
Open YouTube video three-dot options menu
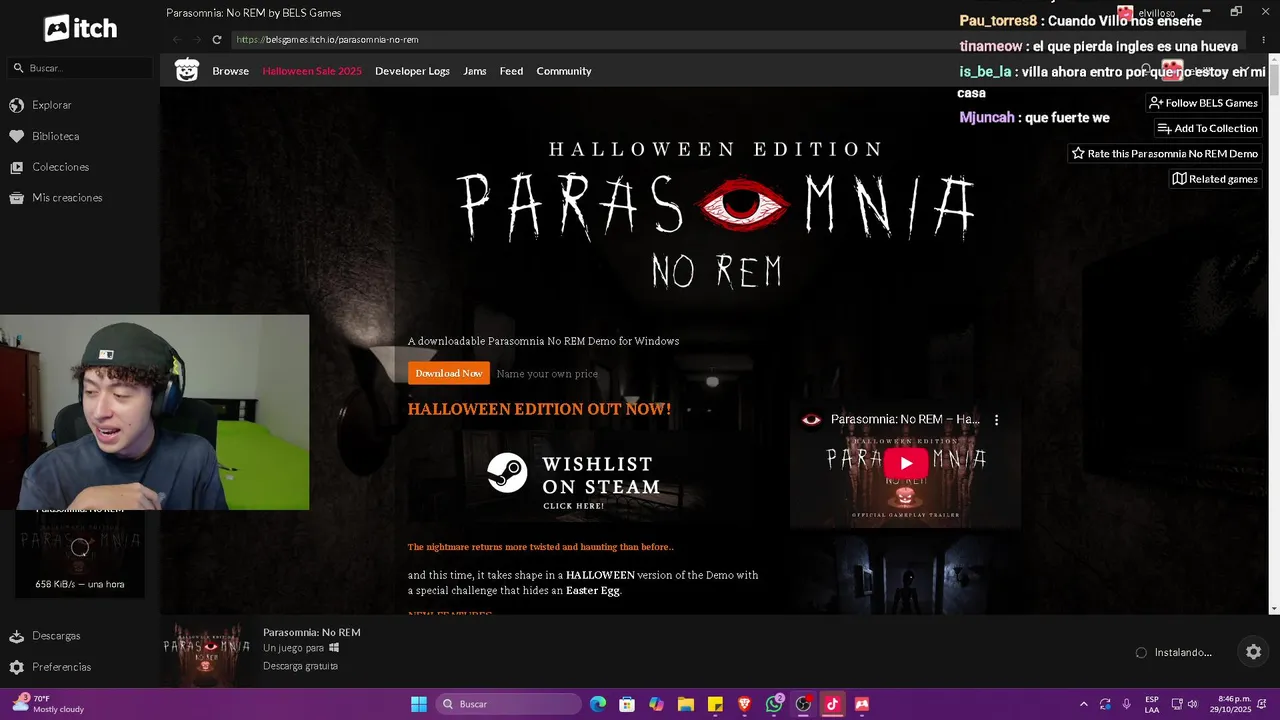point(996,420)
